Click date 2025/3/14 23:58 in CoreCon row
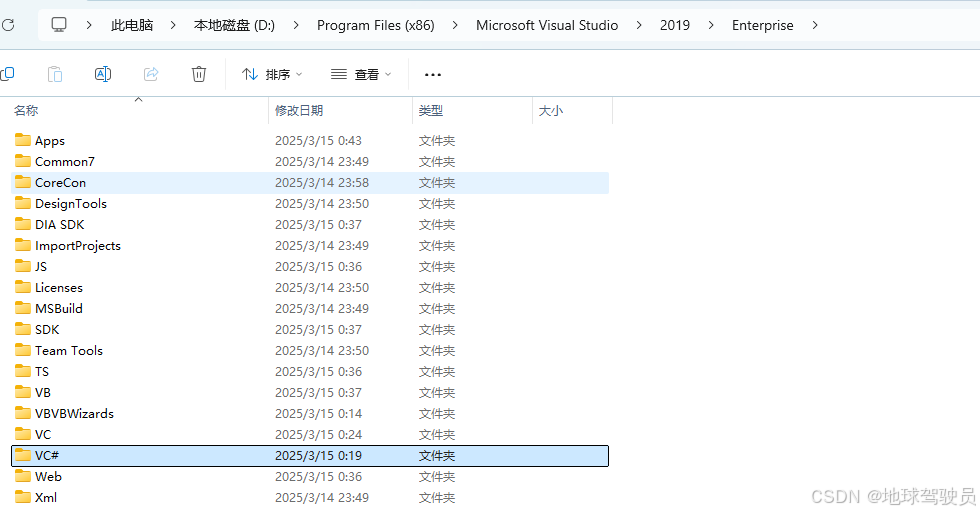The height and width of the screenshot is (514, 980). click(x=322, y=183)
